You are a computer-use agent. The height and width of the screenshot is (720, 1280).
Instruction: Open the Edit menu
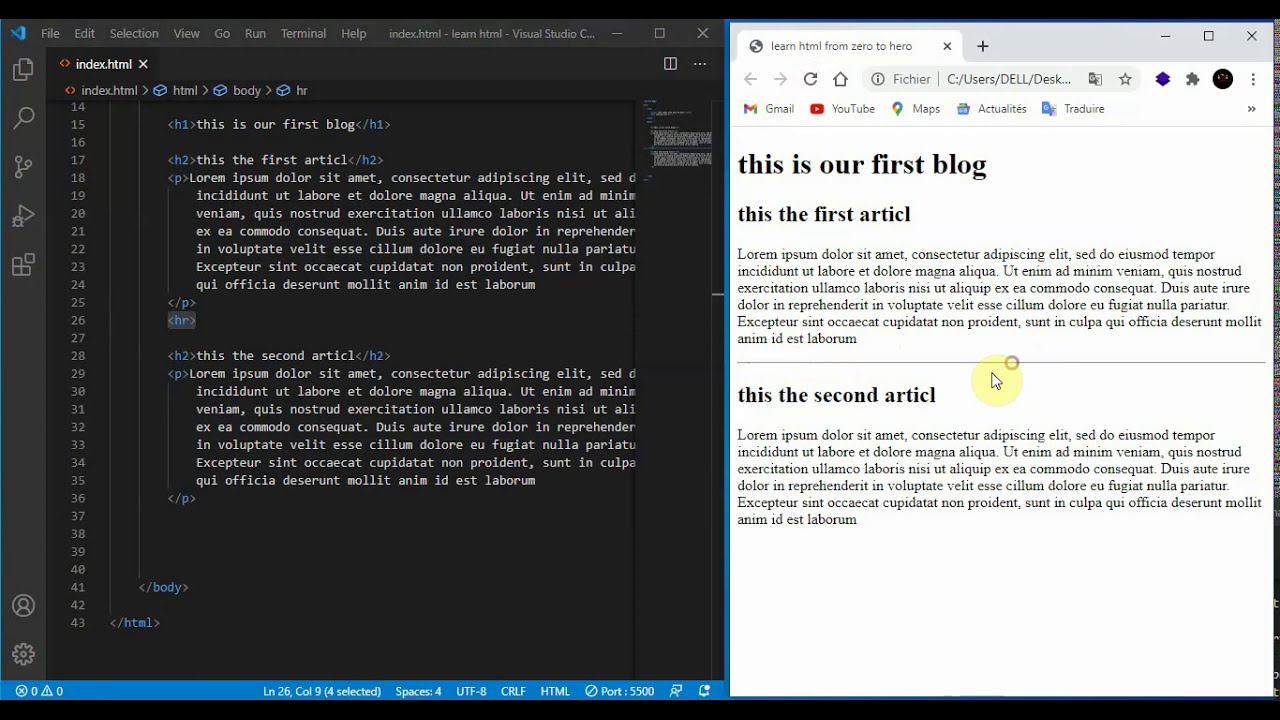tap(85, 33)
